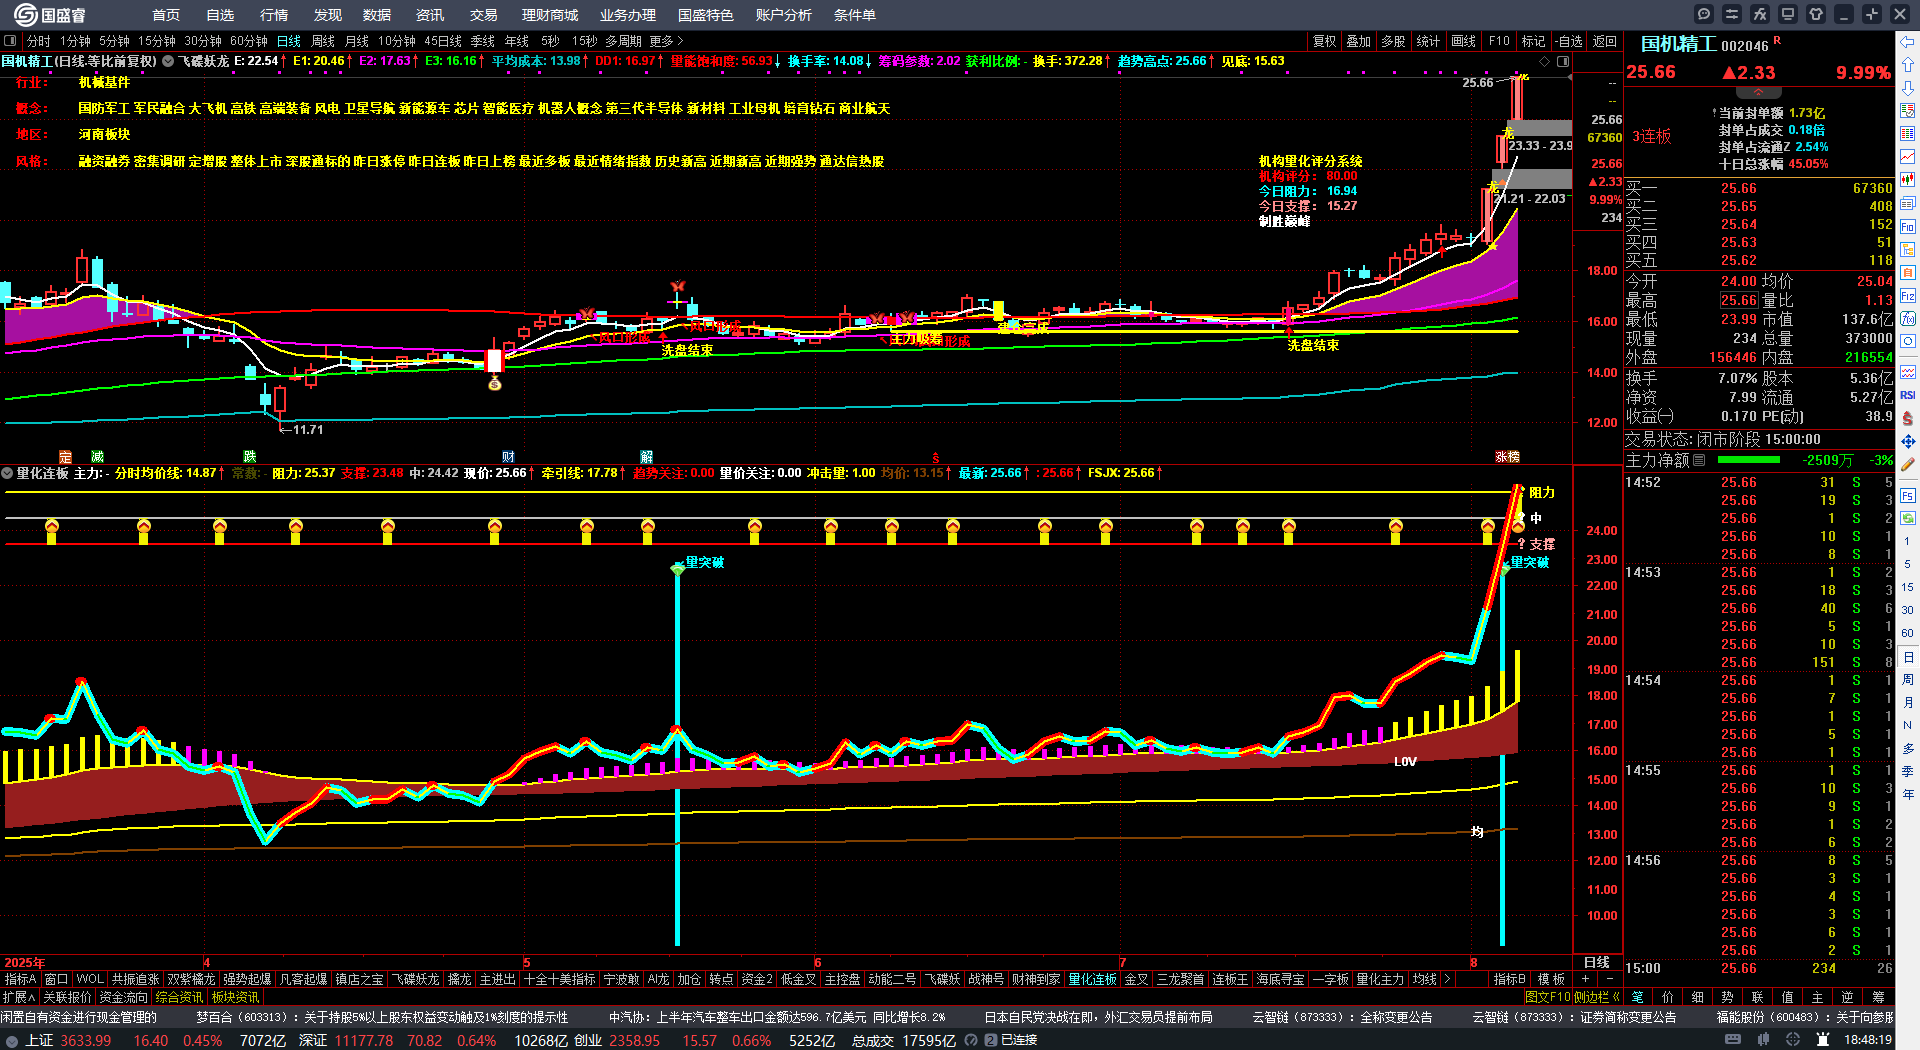Screen dimensions: 1920x1050
Task: Click the 笔 tick tab under trade list
Action: click(1637, 997)
